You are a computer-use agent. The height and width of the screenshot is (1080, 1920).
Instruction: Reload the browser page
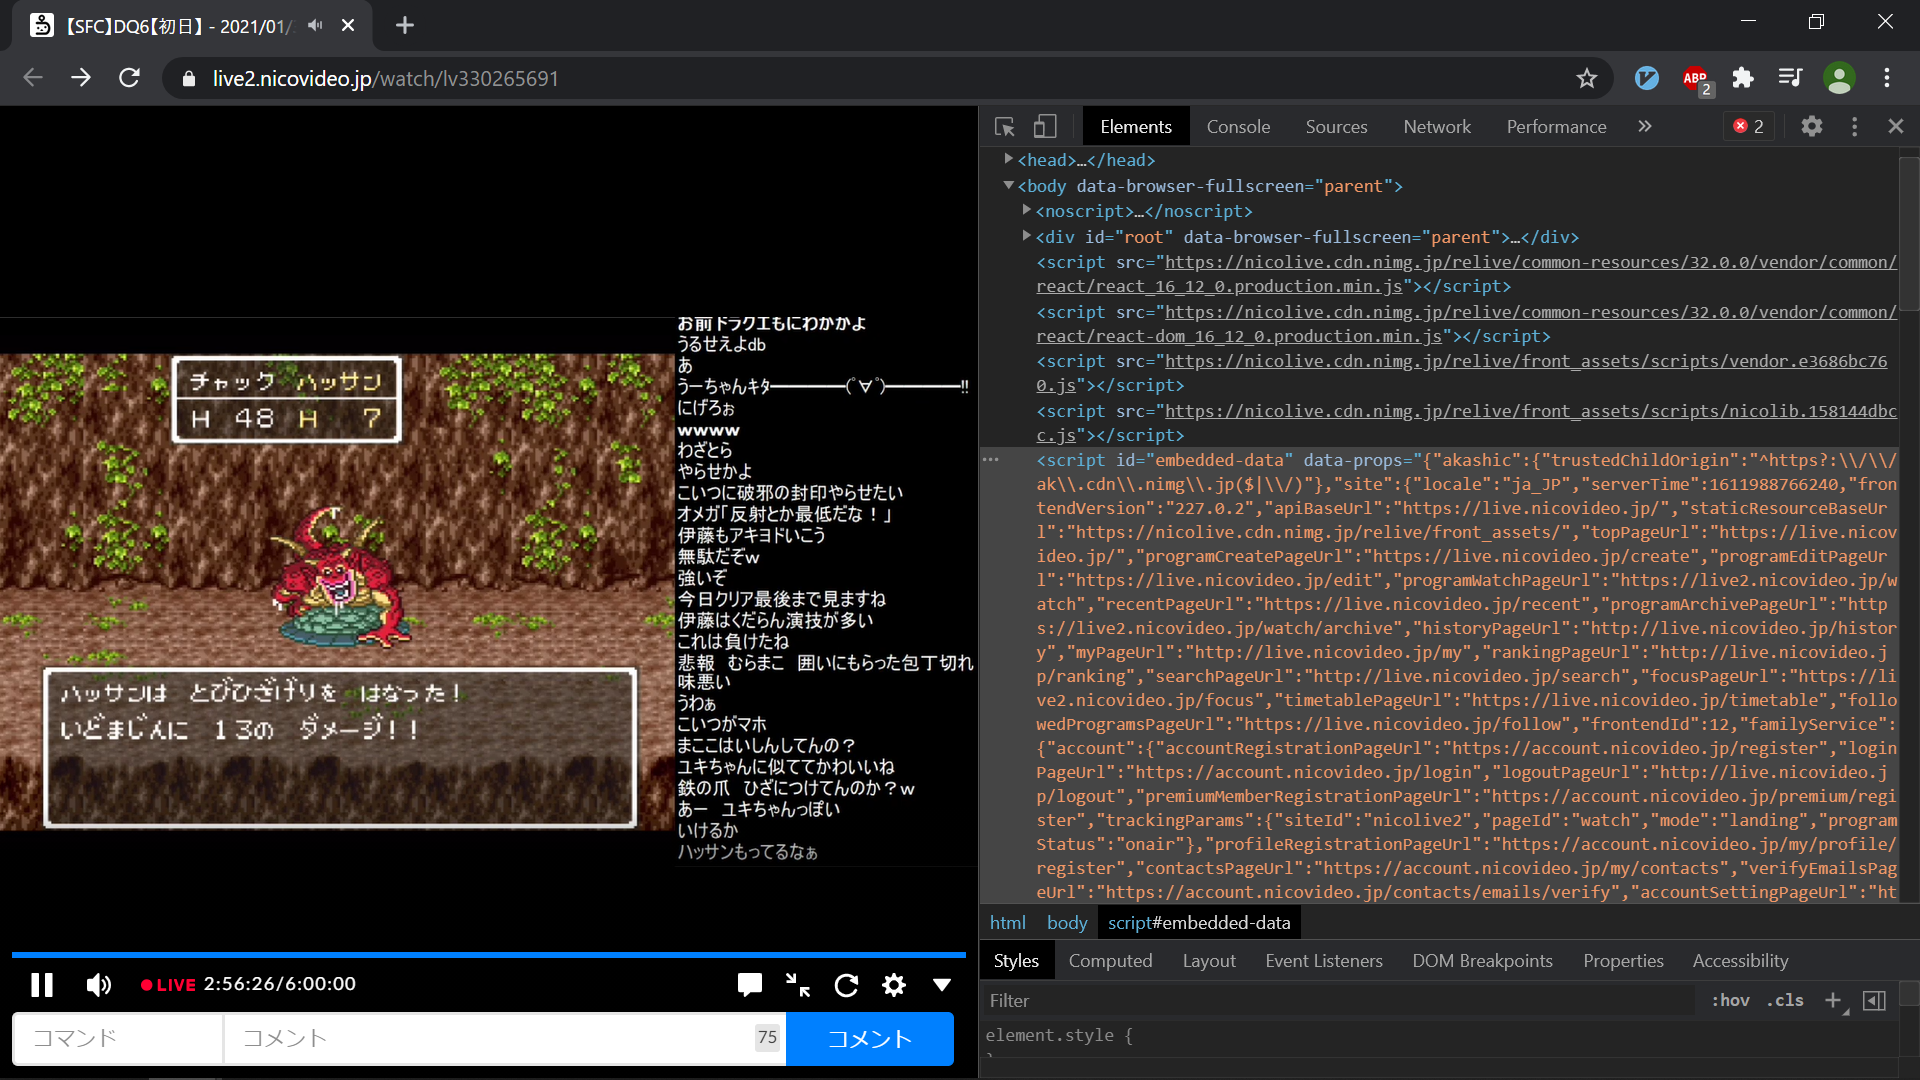pyautogui.click(x=129, y=78)
